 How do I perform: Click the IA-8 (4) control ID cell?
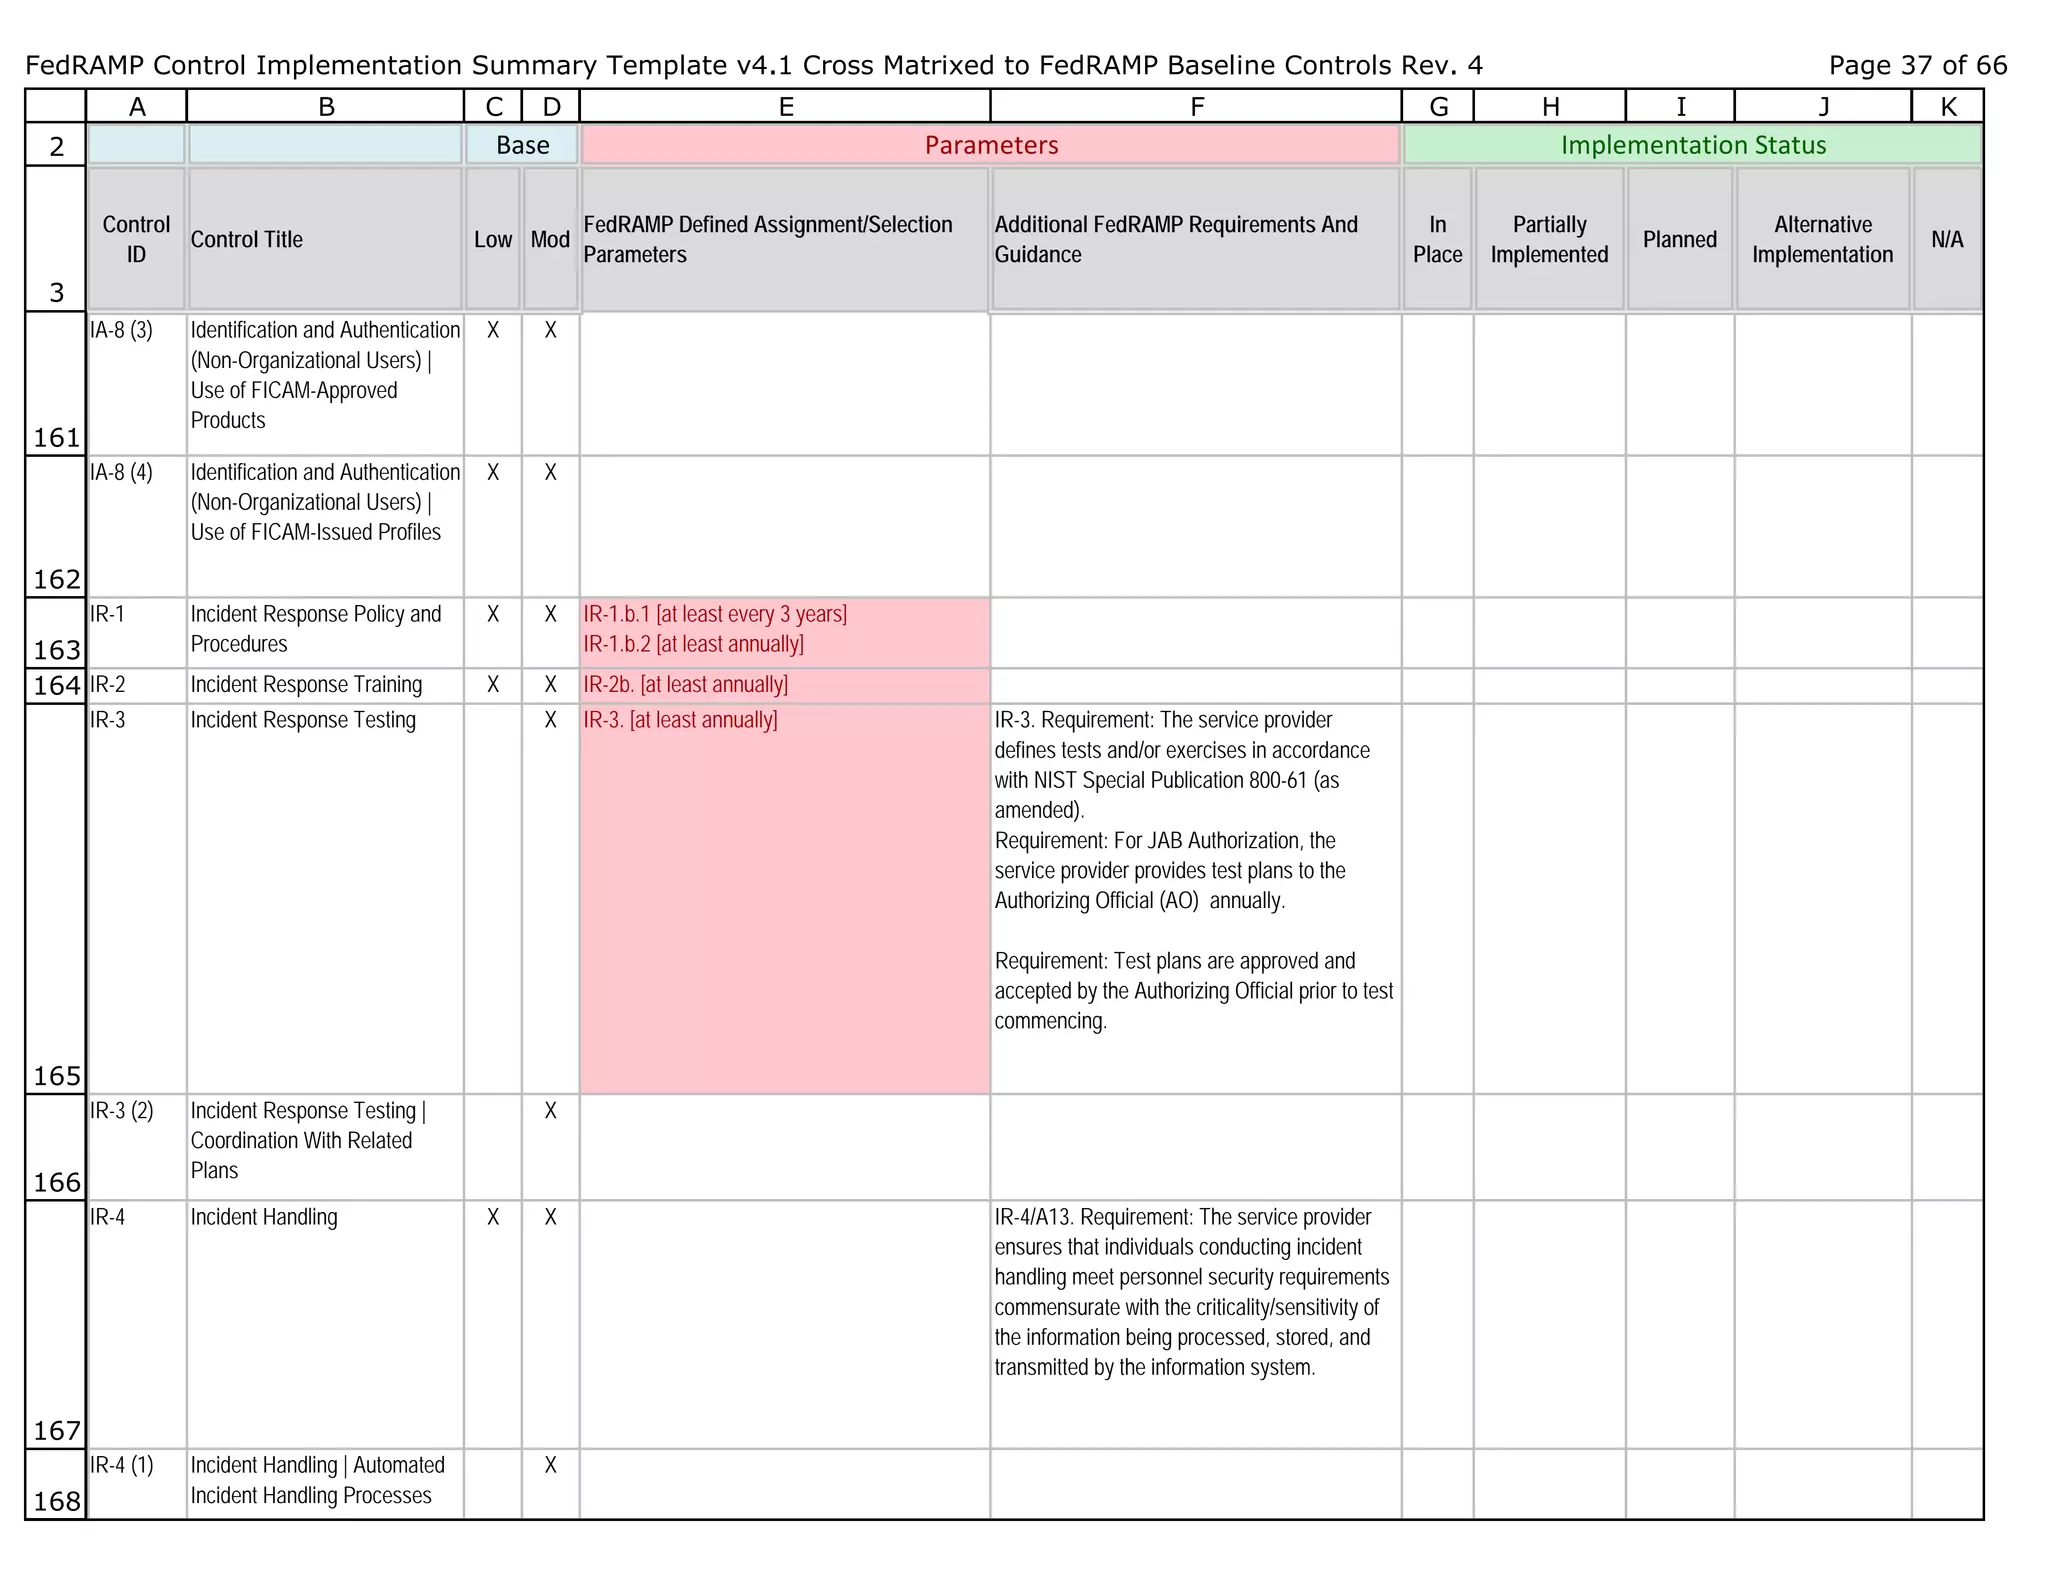(x=137, y=527)
